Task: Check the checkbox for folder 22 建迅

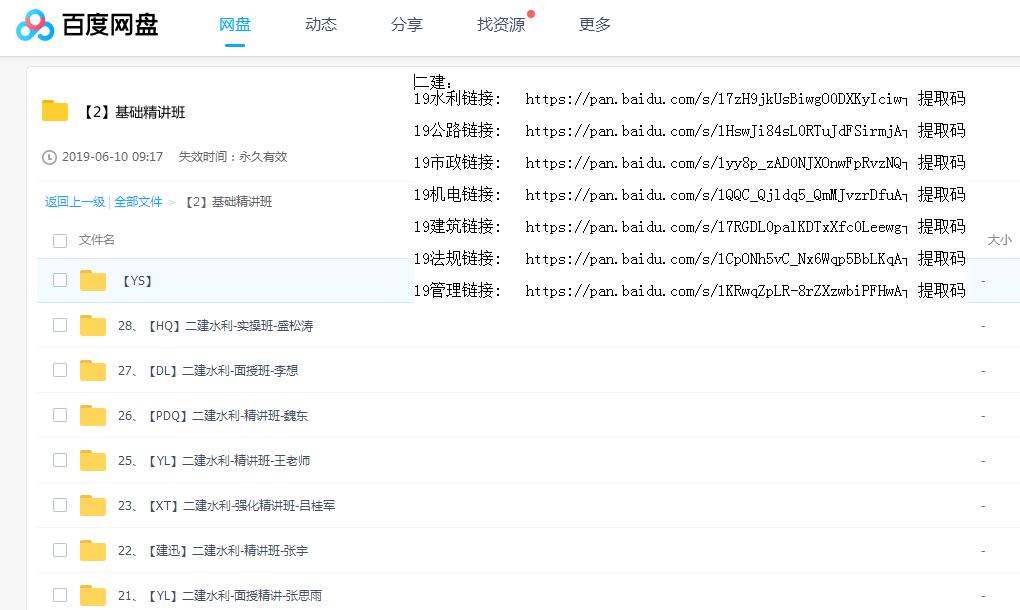Action: (x=60, y=551)
